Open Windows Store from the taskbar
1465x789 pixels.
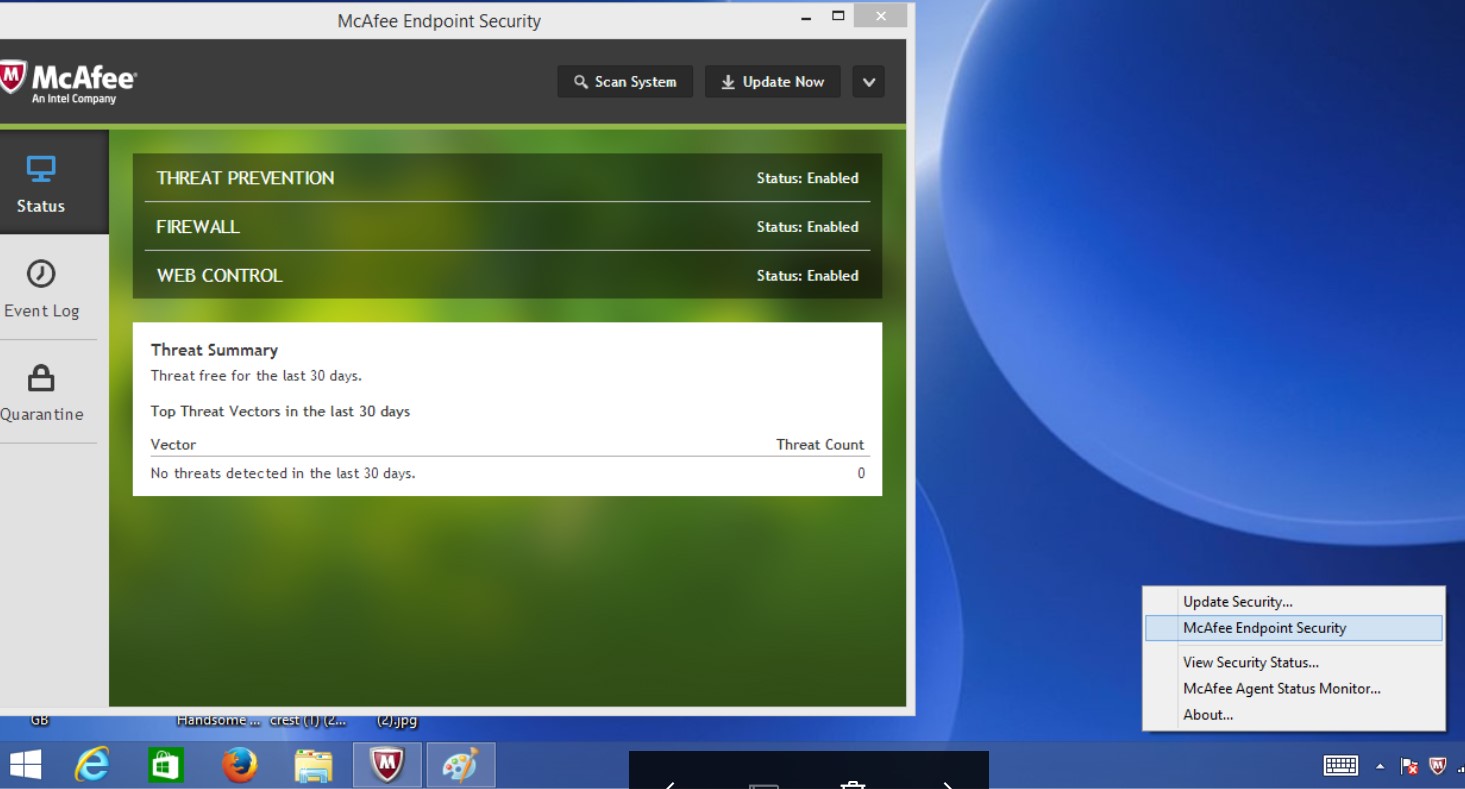pyautogui.click(x=165, y=766)
